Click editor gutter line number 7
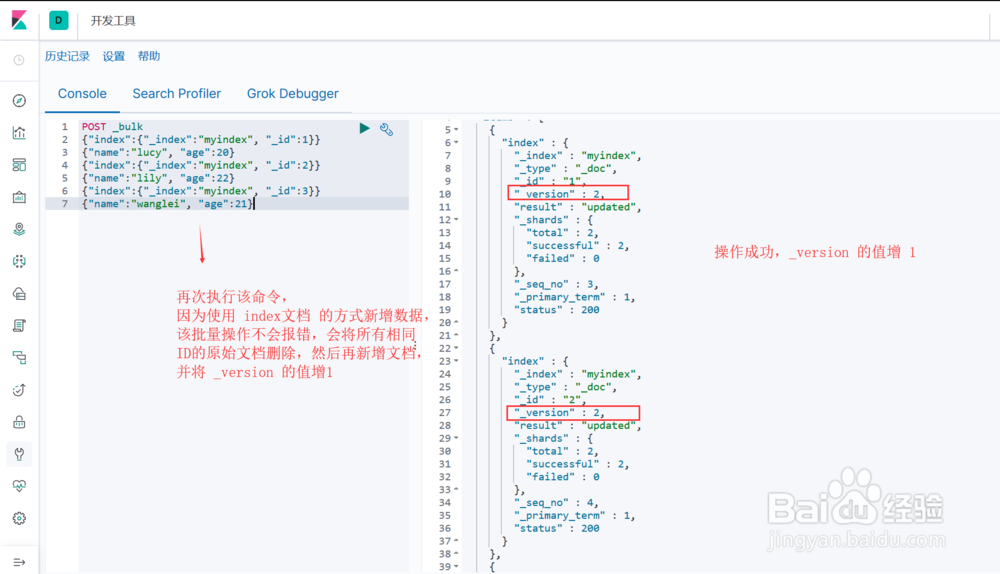 pyautogui.click(x=64, y=203)
